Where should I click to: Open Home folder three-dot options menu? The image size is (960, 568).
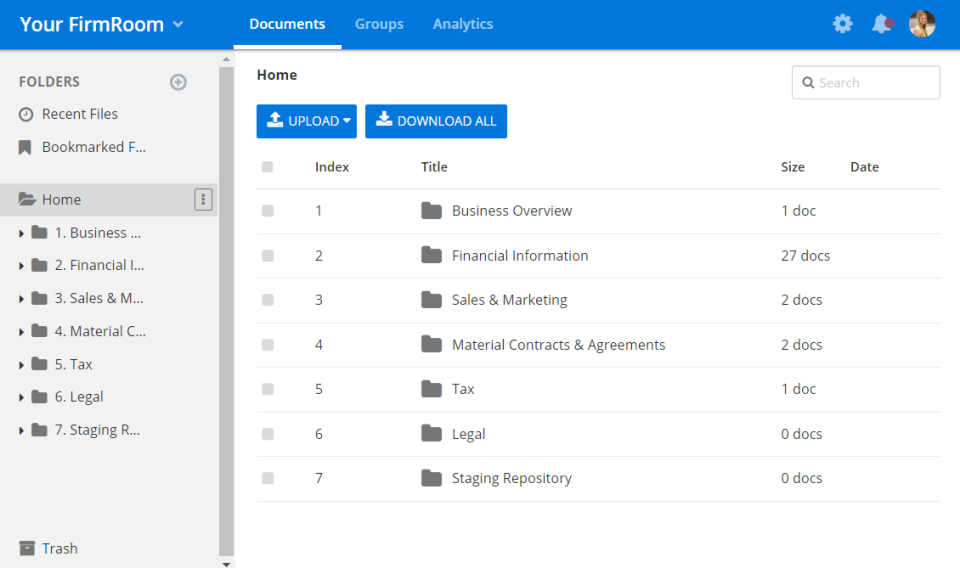point(203,200)
